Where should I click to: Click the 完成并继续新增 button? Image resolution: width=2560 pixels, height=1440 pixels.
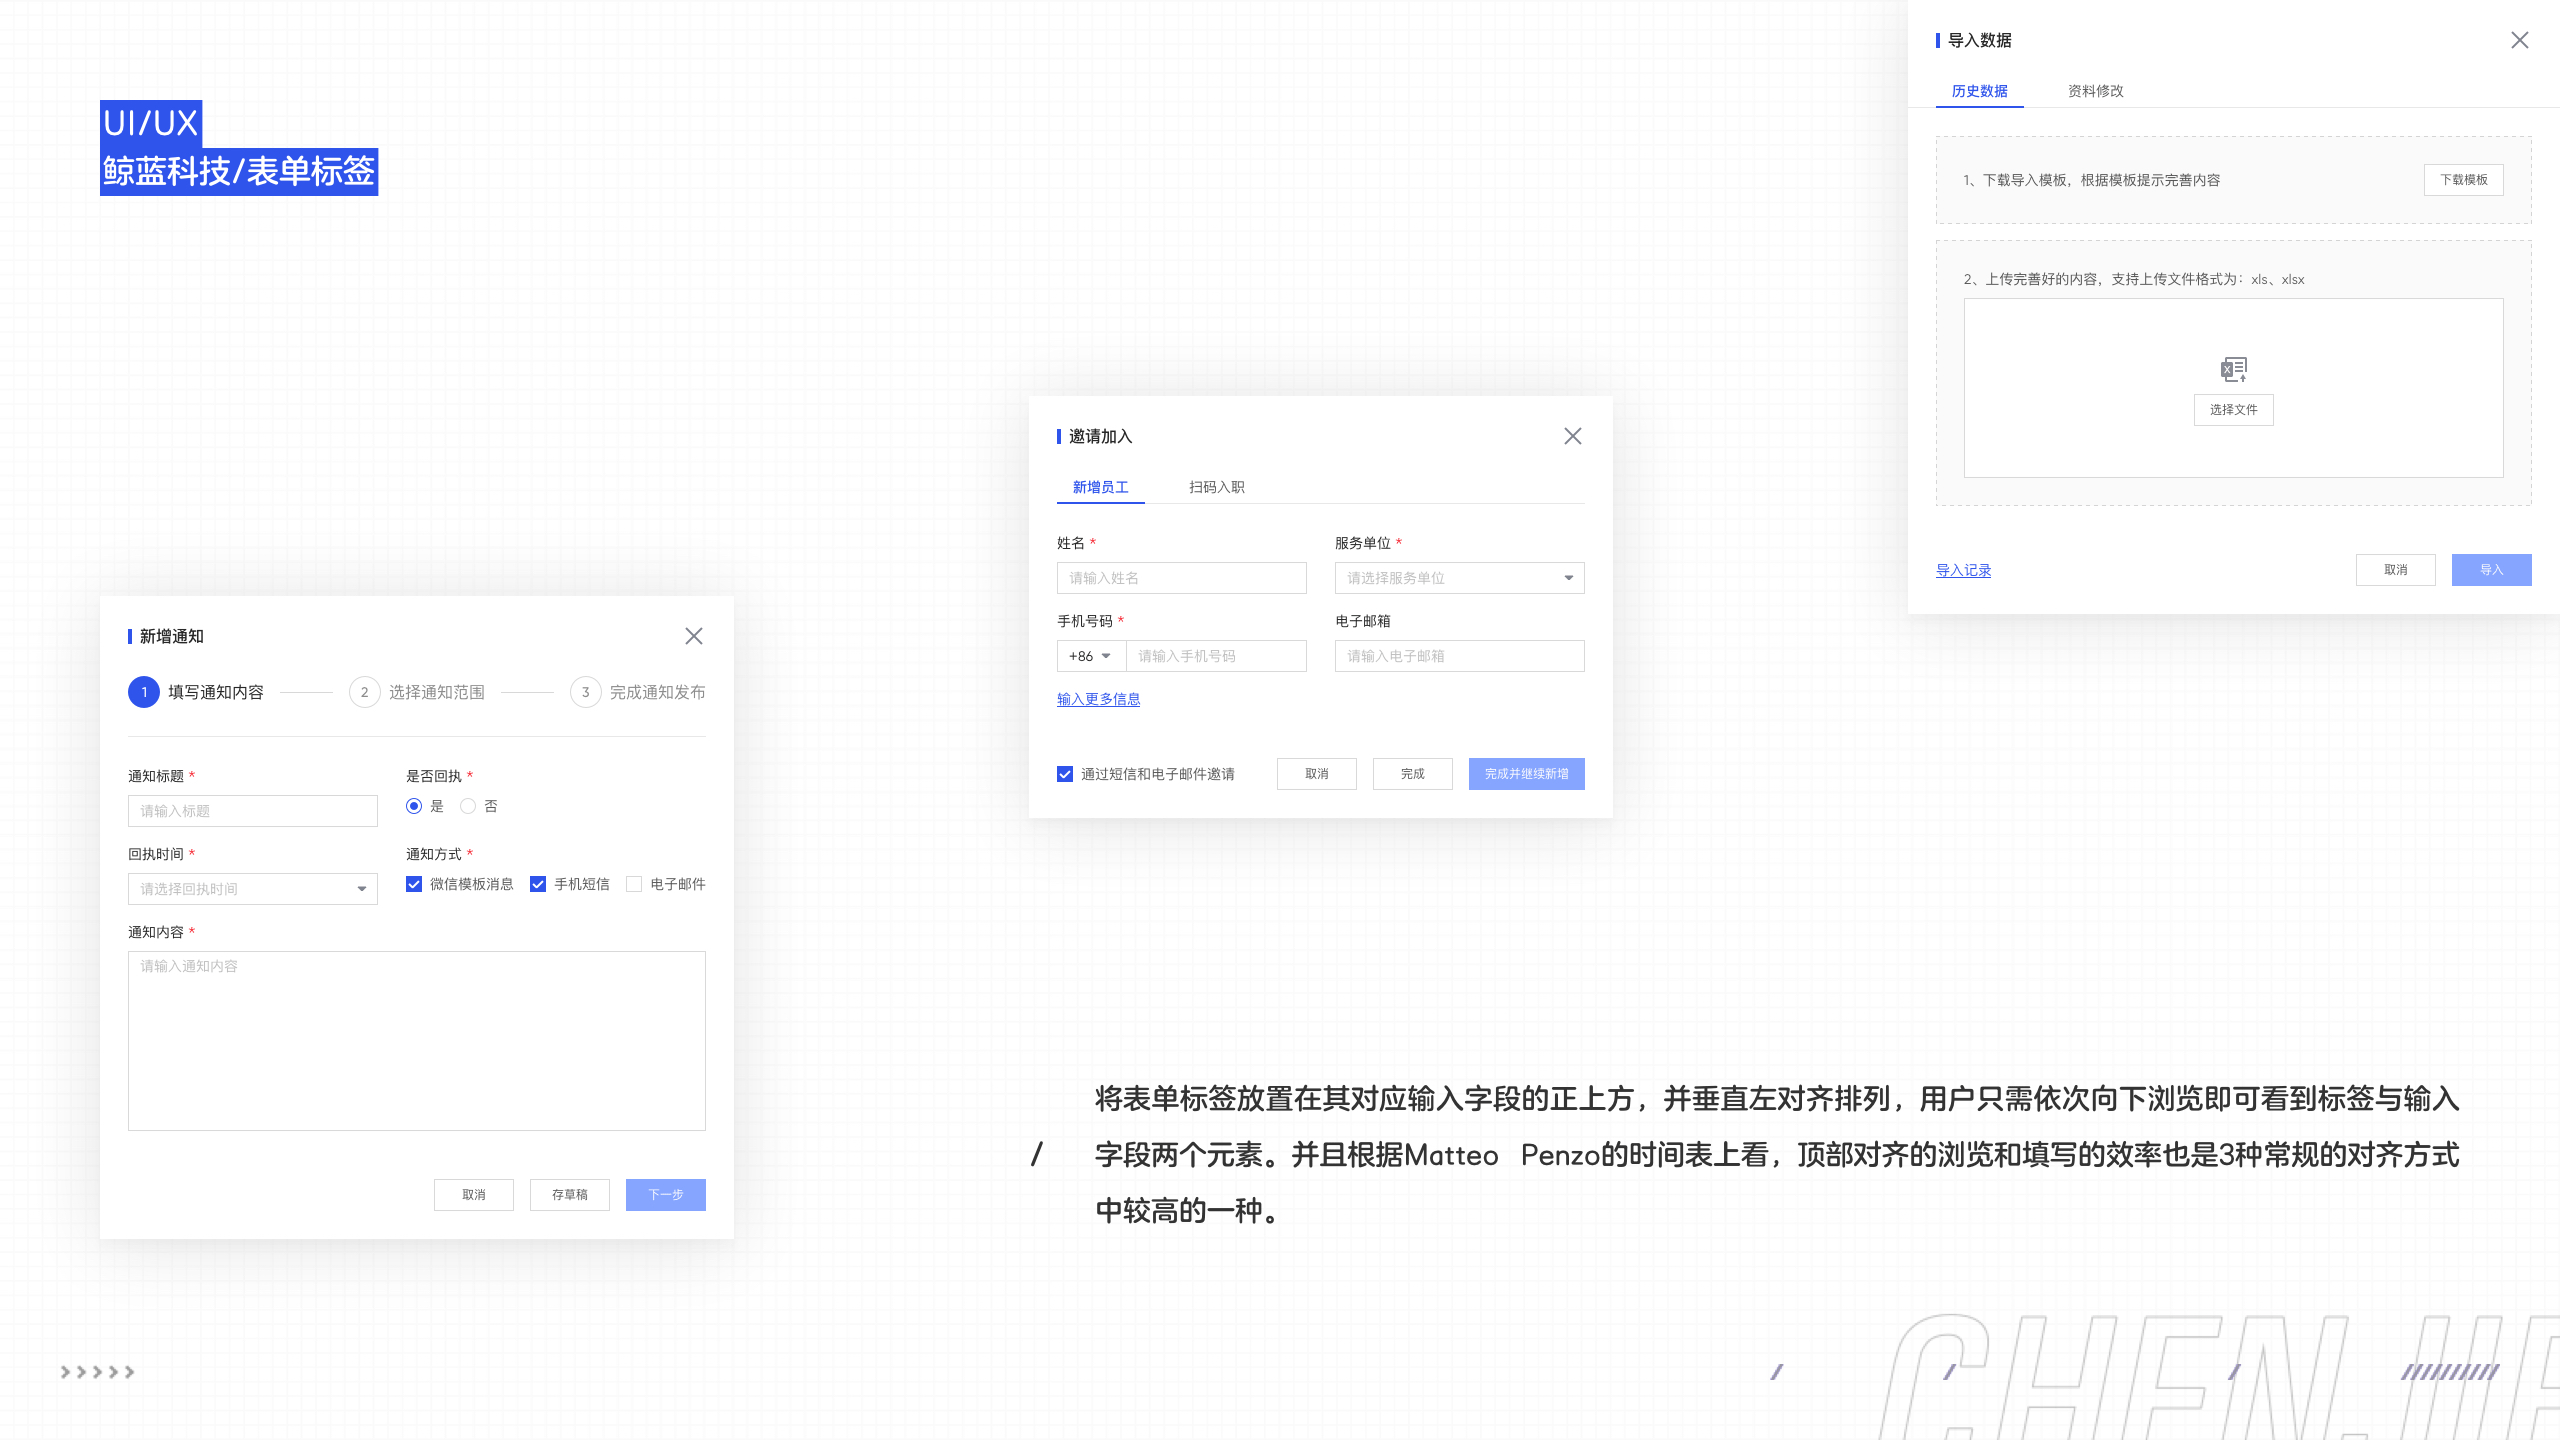coord(1525,773)
